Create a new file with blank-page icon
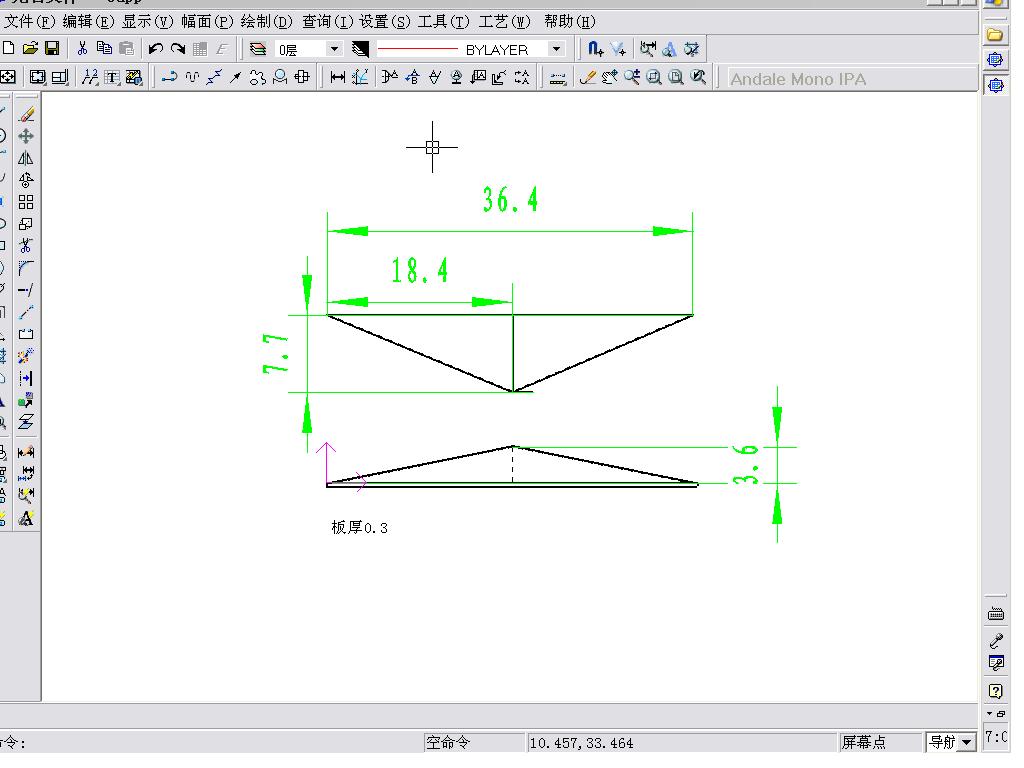This screenshot has width=1024, height=768. click(8, 48)
